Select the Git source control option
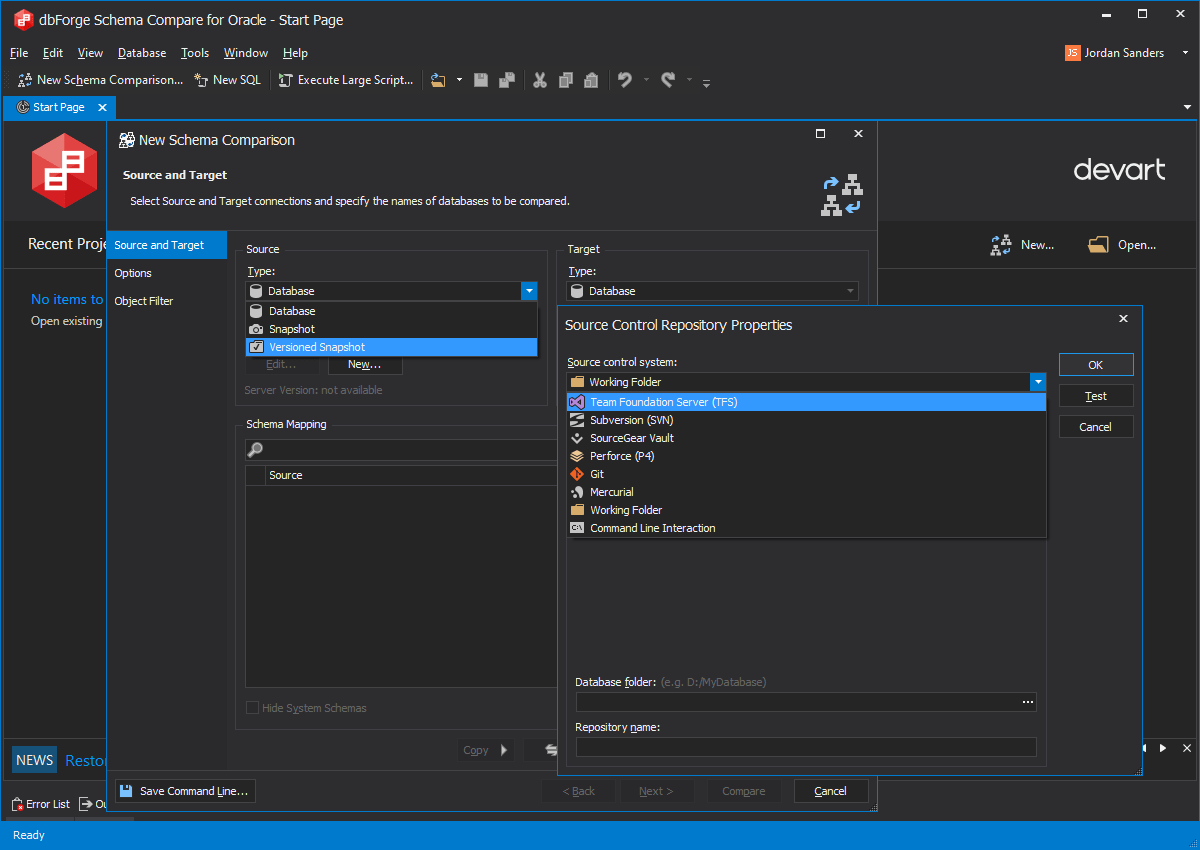The height and width of the screenshot is (850, 1200). [x=597, y=474]
